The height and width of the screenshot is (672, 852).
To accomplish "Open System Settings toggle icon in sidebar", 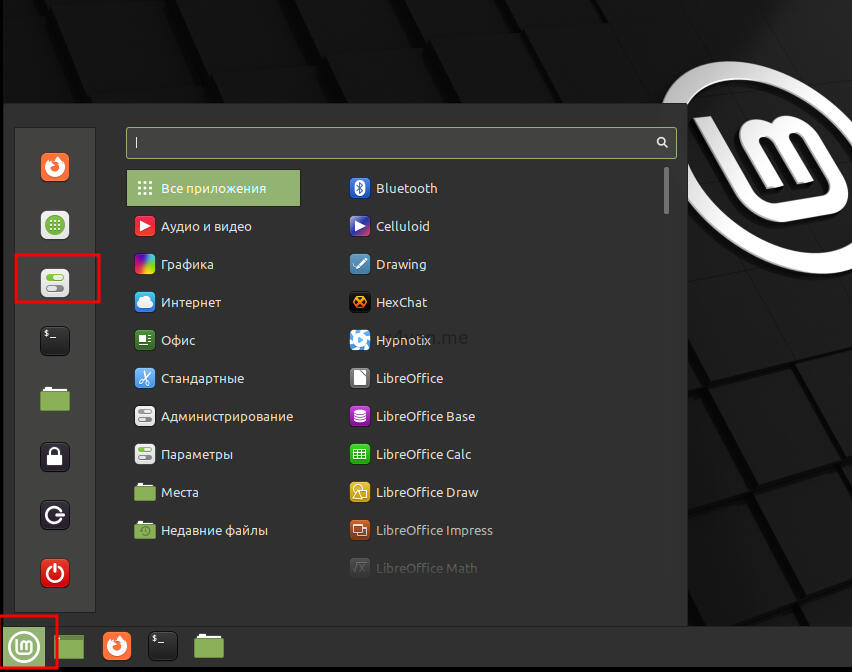I will pos(55,282).
